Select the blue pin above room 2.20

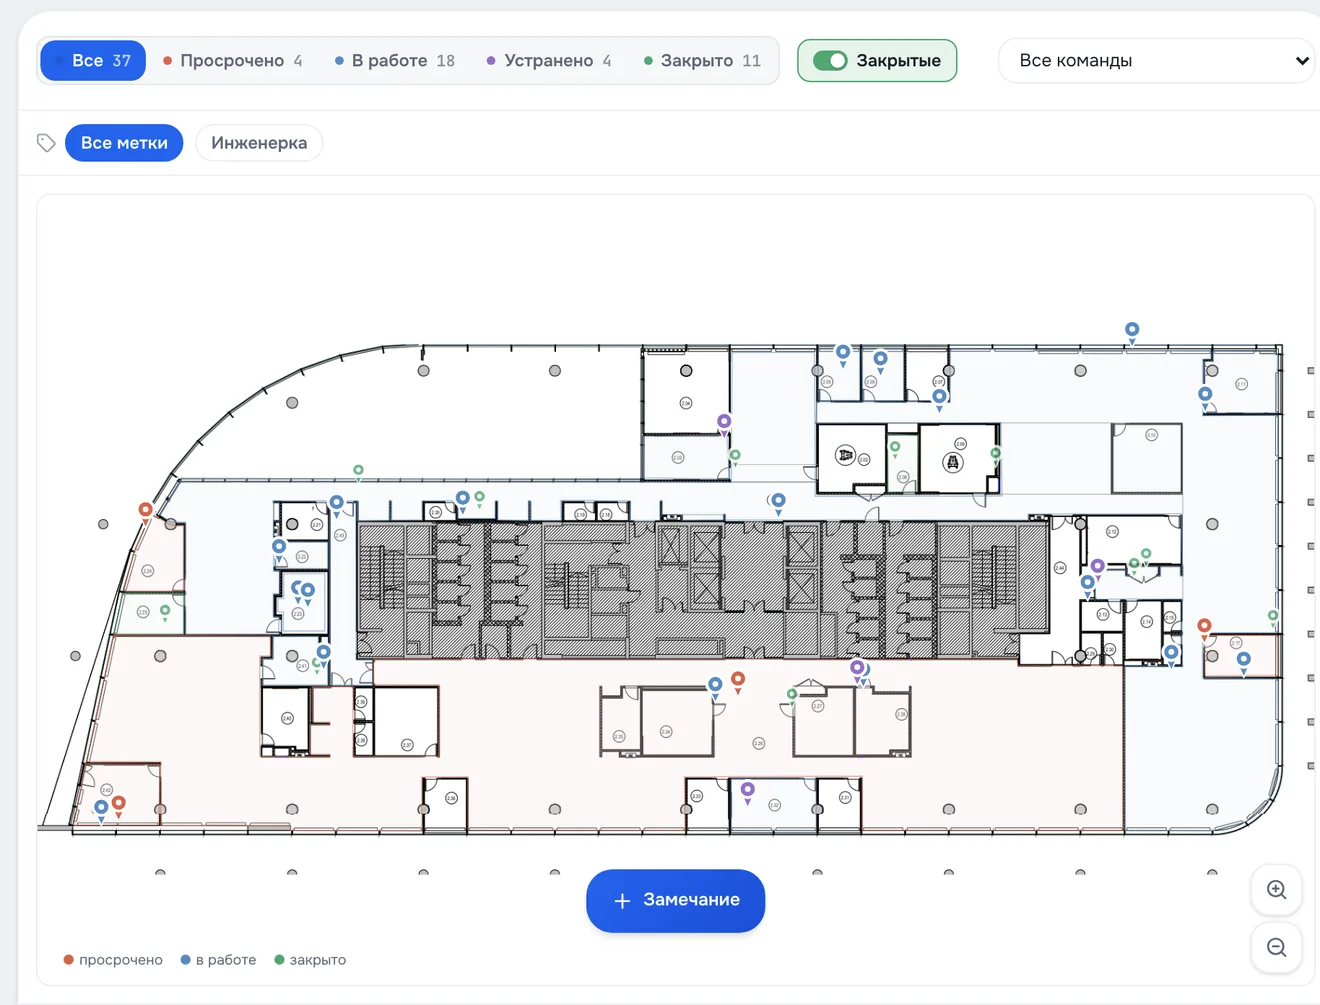tap(463, 500)
